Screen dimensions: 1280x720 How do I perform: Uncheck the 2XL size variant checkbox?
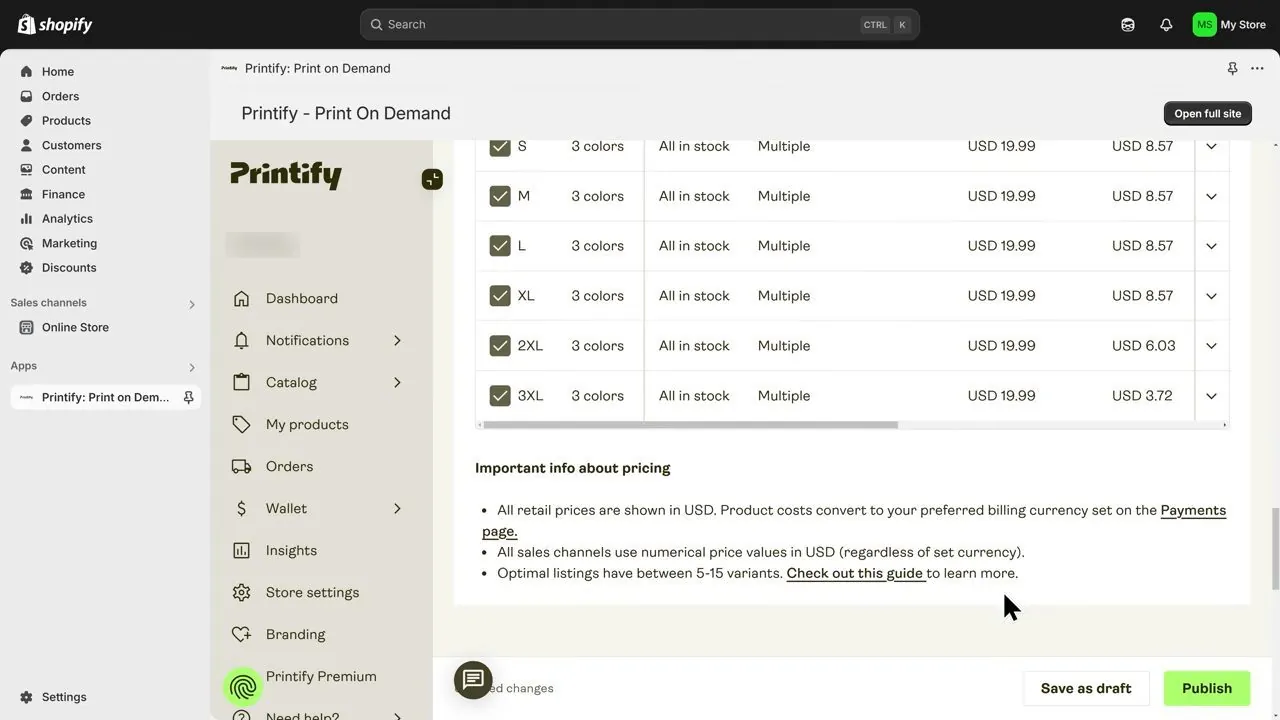(500, 346)
